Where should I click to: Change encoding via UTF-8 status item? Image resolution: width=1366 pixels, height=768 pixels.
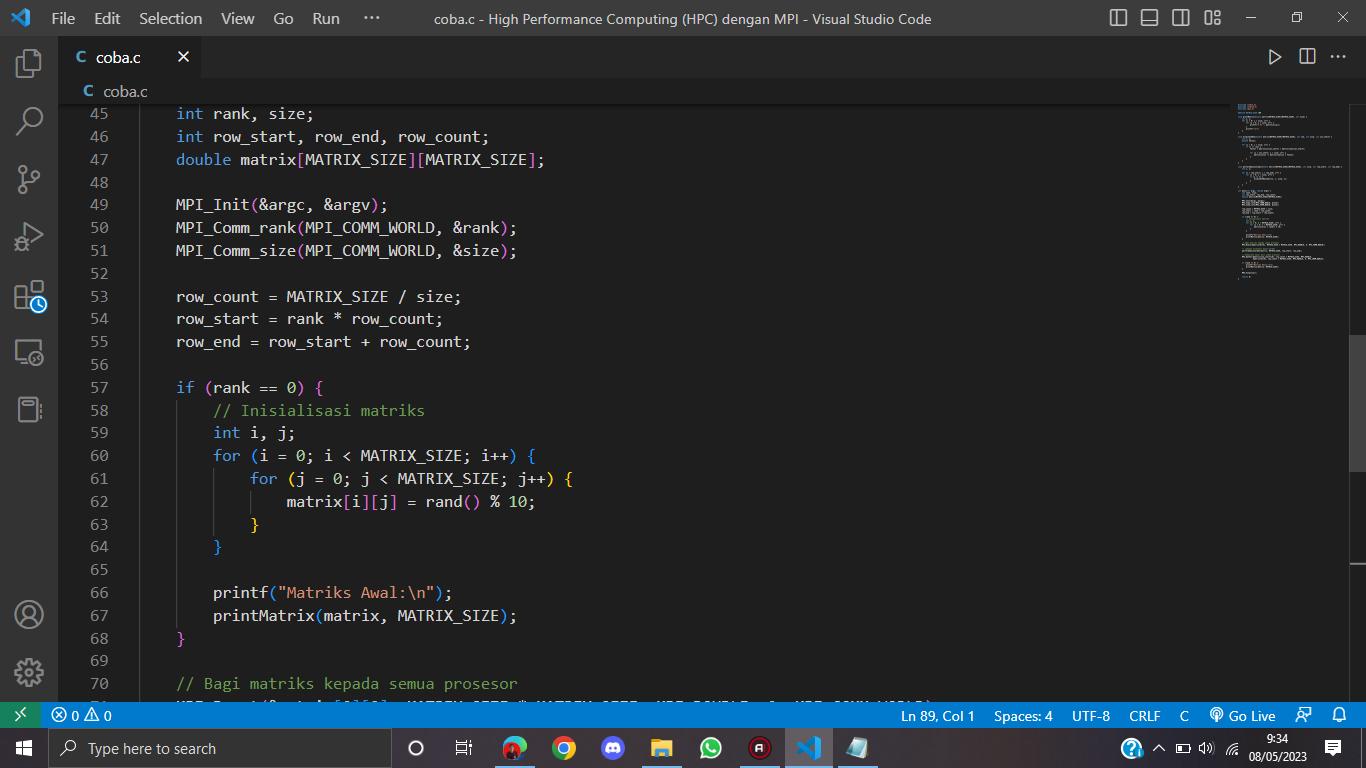click(x=1091, y=715)
